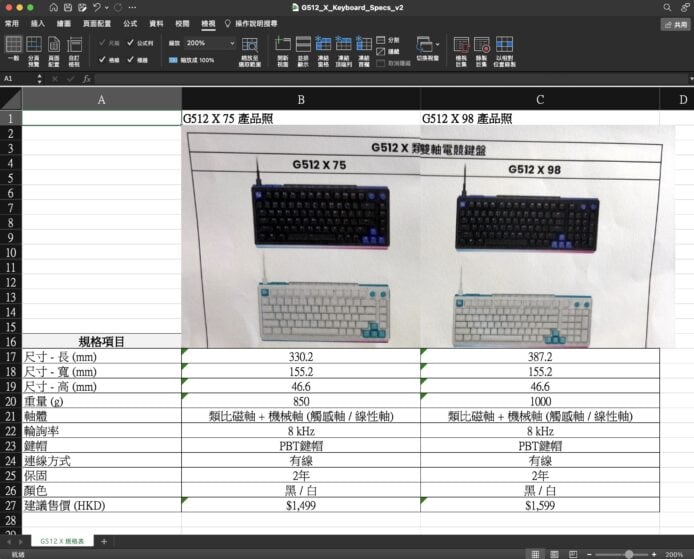Select column A header
Screen dimensions: 694x559
102,99
